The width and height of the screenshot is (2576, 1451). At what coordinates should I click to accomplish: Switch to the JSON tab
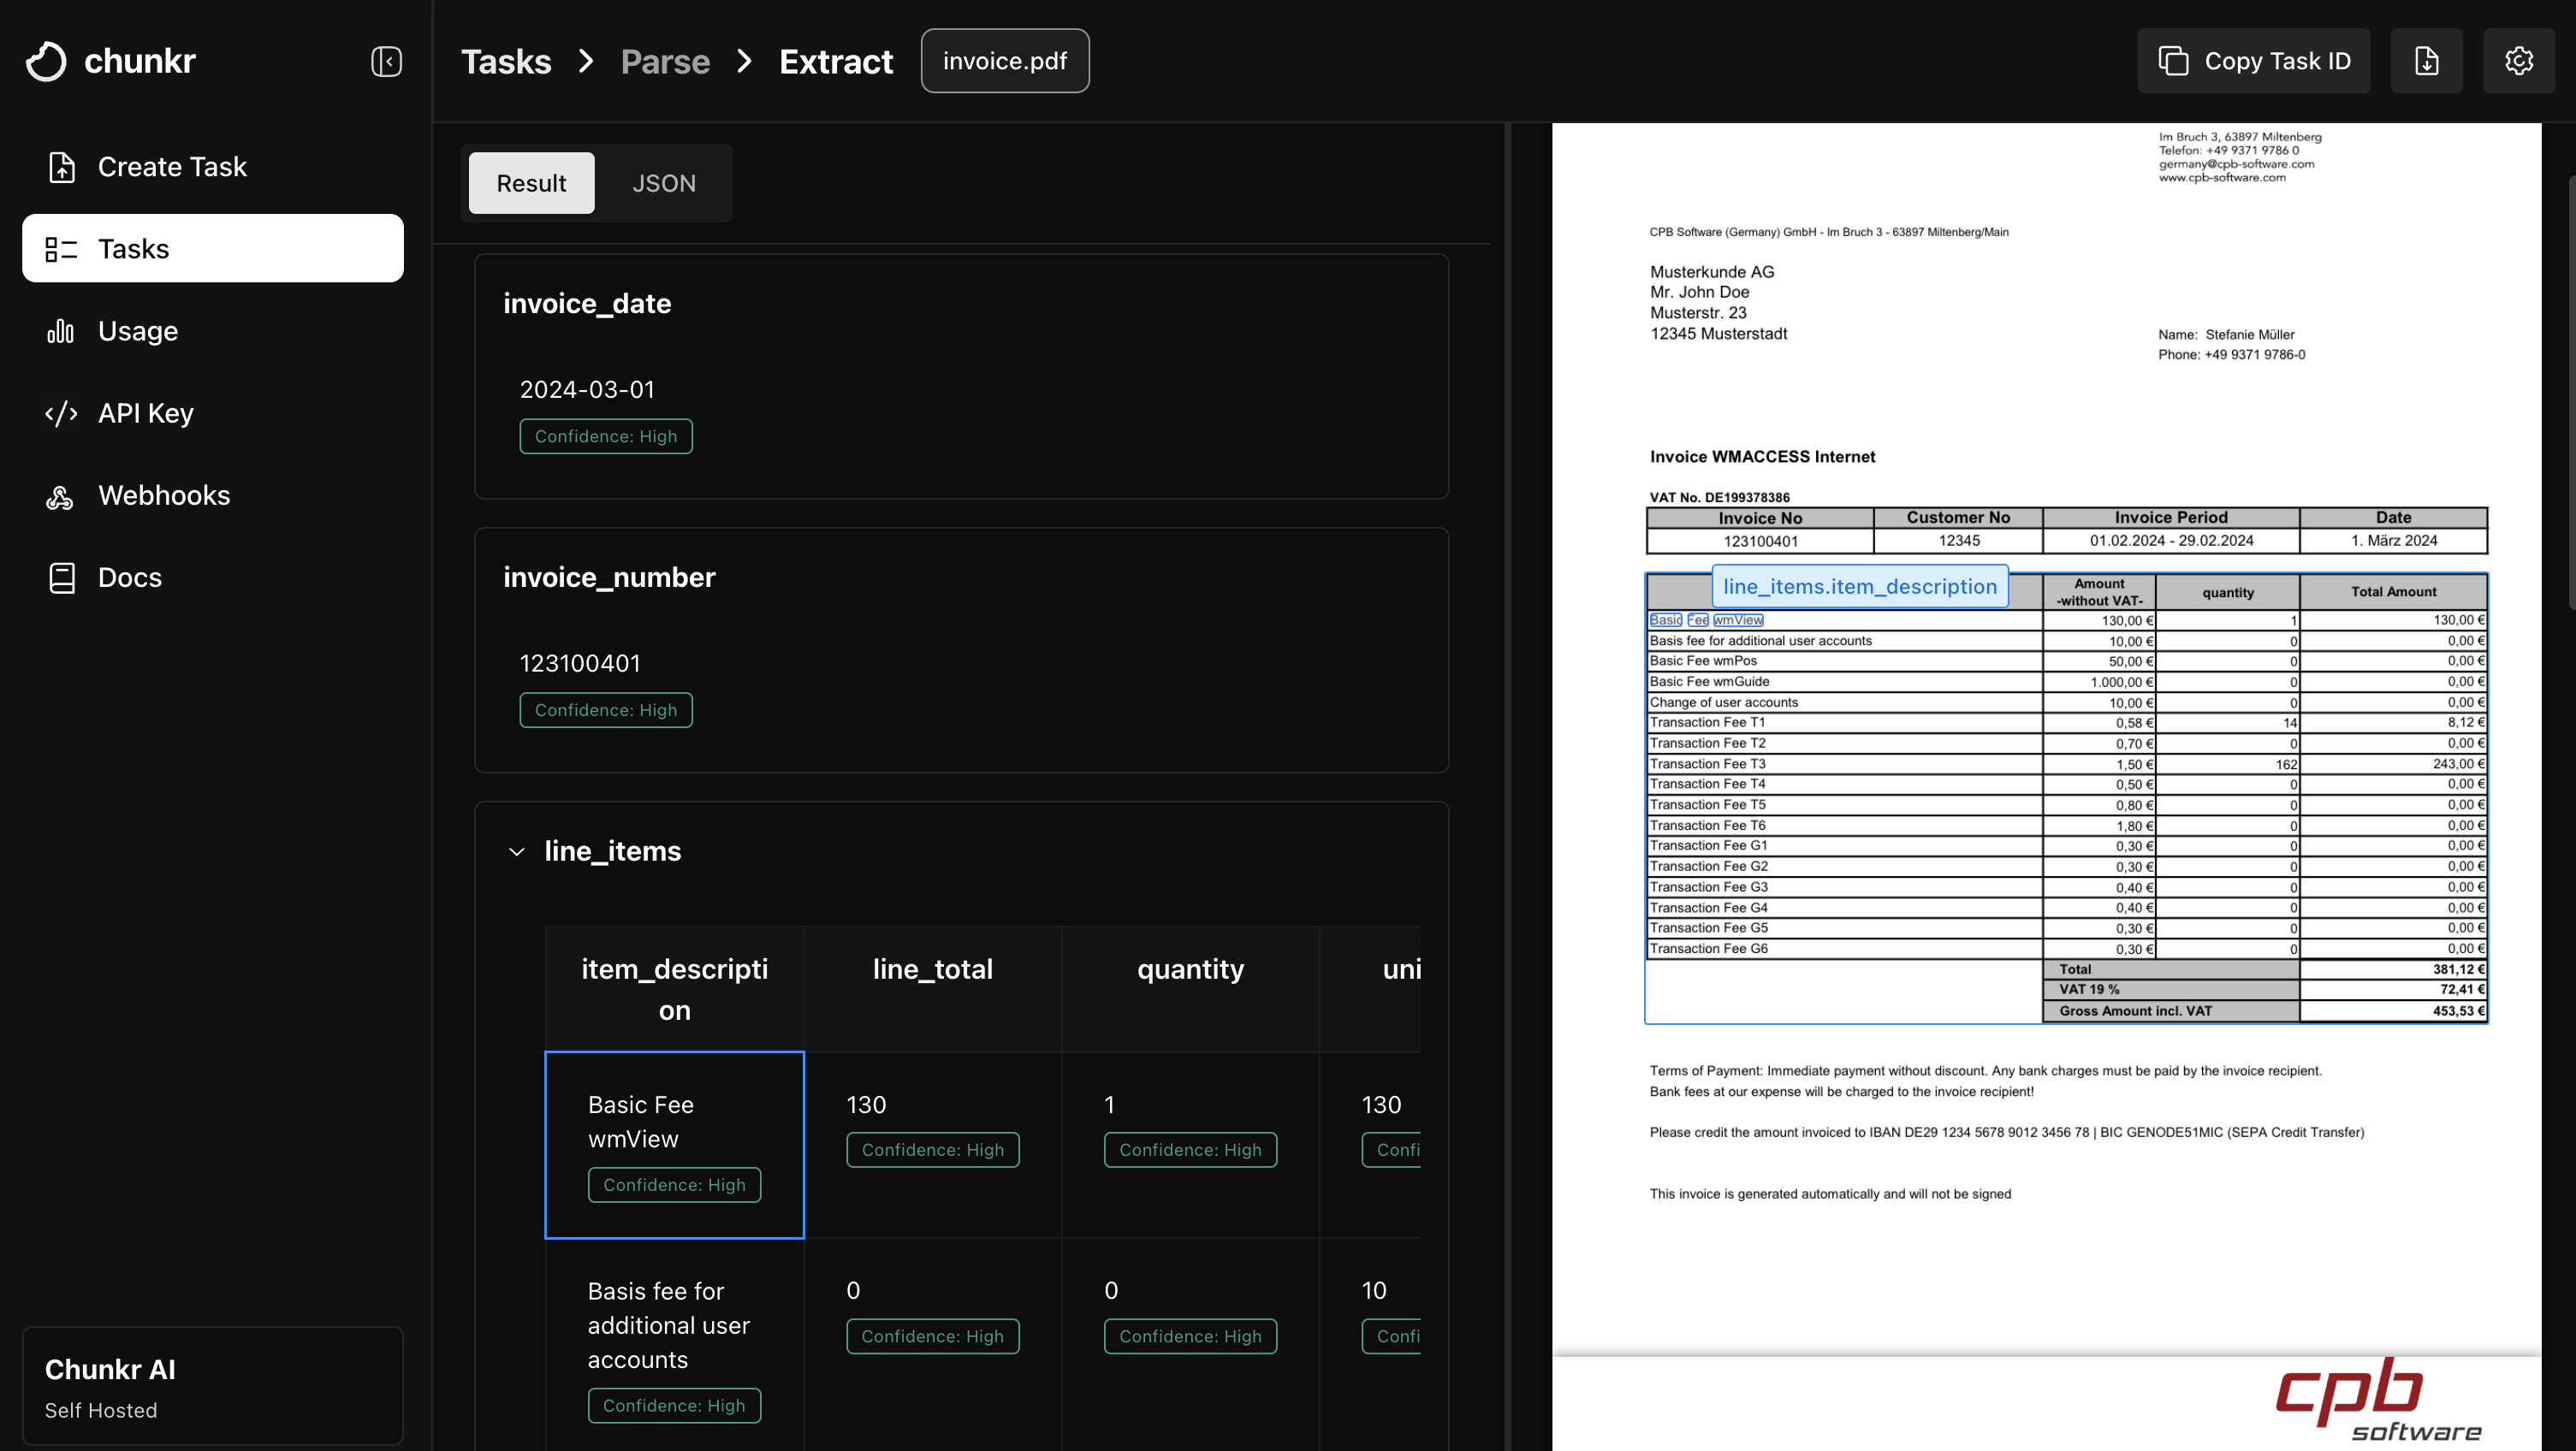[x=663, y=183]
